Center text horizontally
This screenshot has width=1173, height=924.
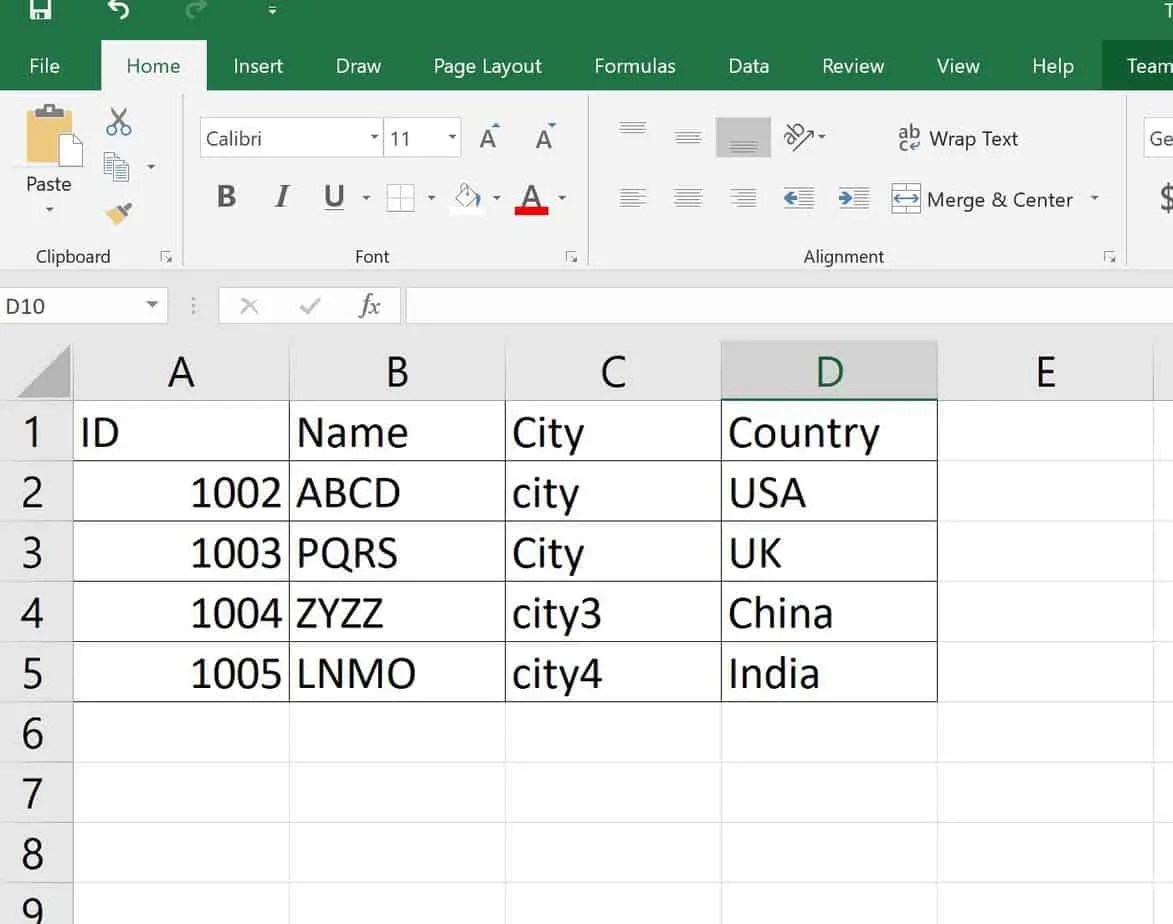click(x=687, y=198)
